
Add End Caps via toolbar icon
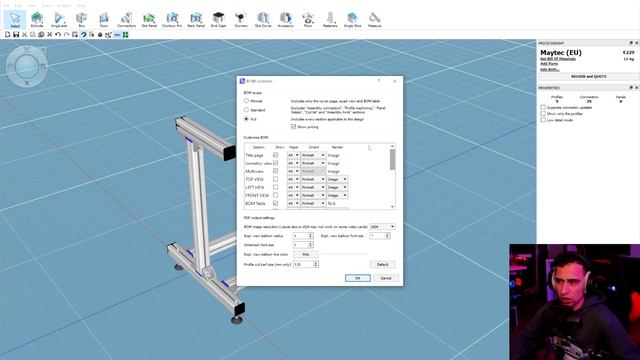[x=218, y=19]
